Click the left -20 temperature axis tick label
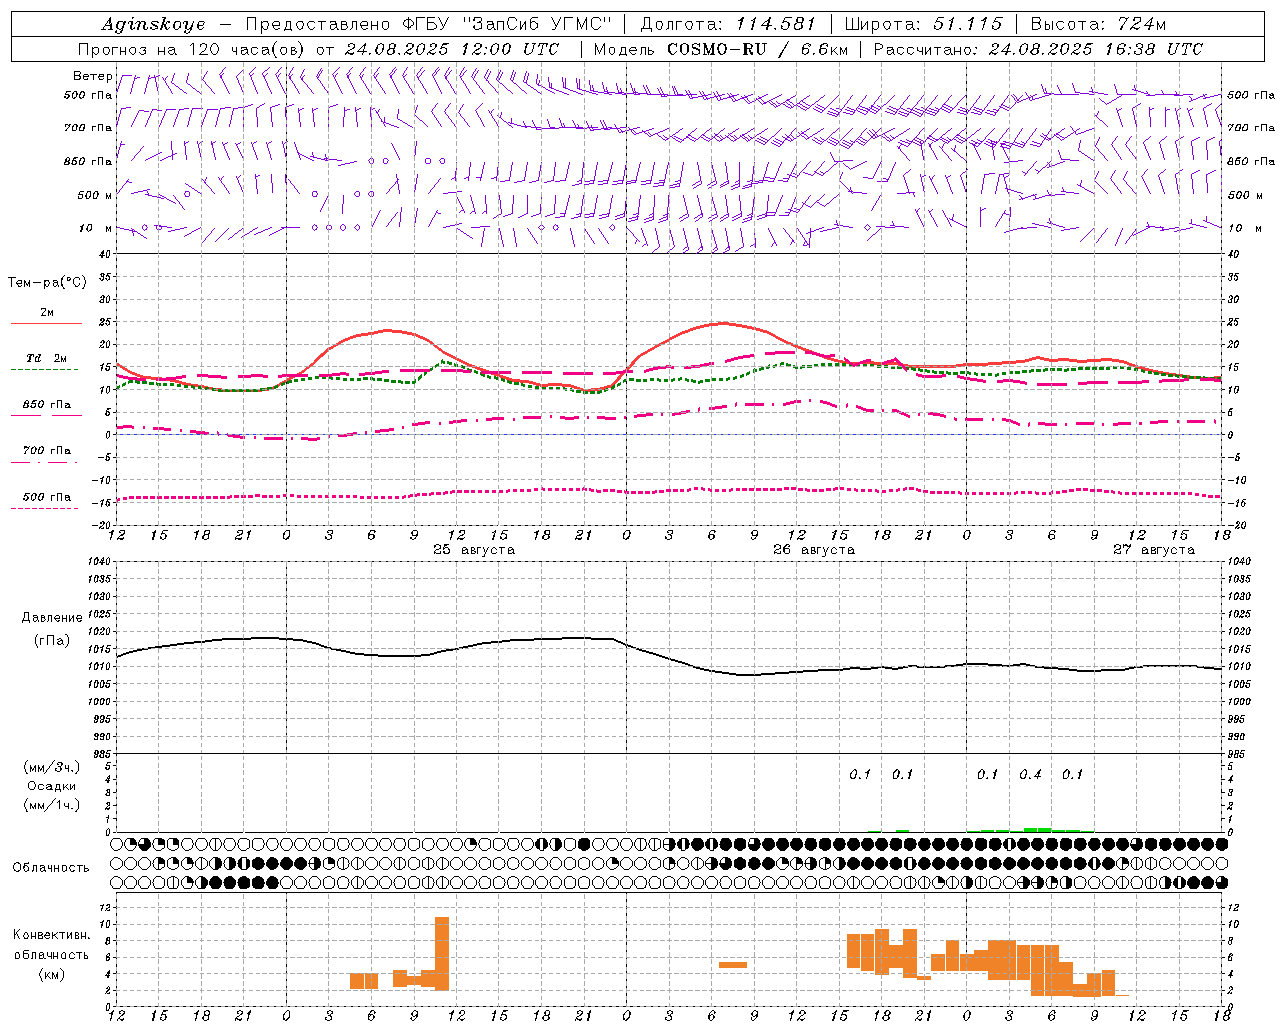 pos(101,525)
